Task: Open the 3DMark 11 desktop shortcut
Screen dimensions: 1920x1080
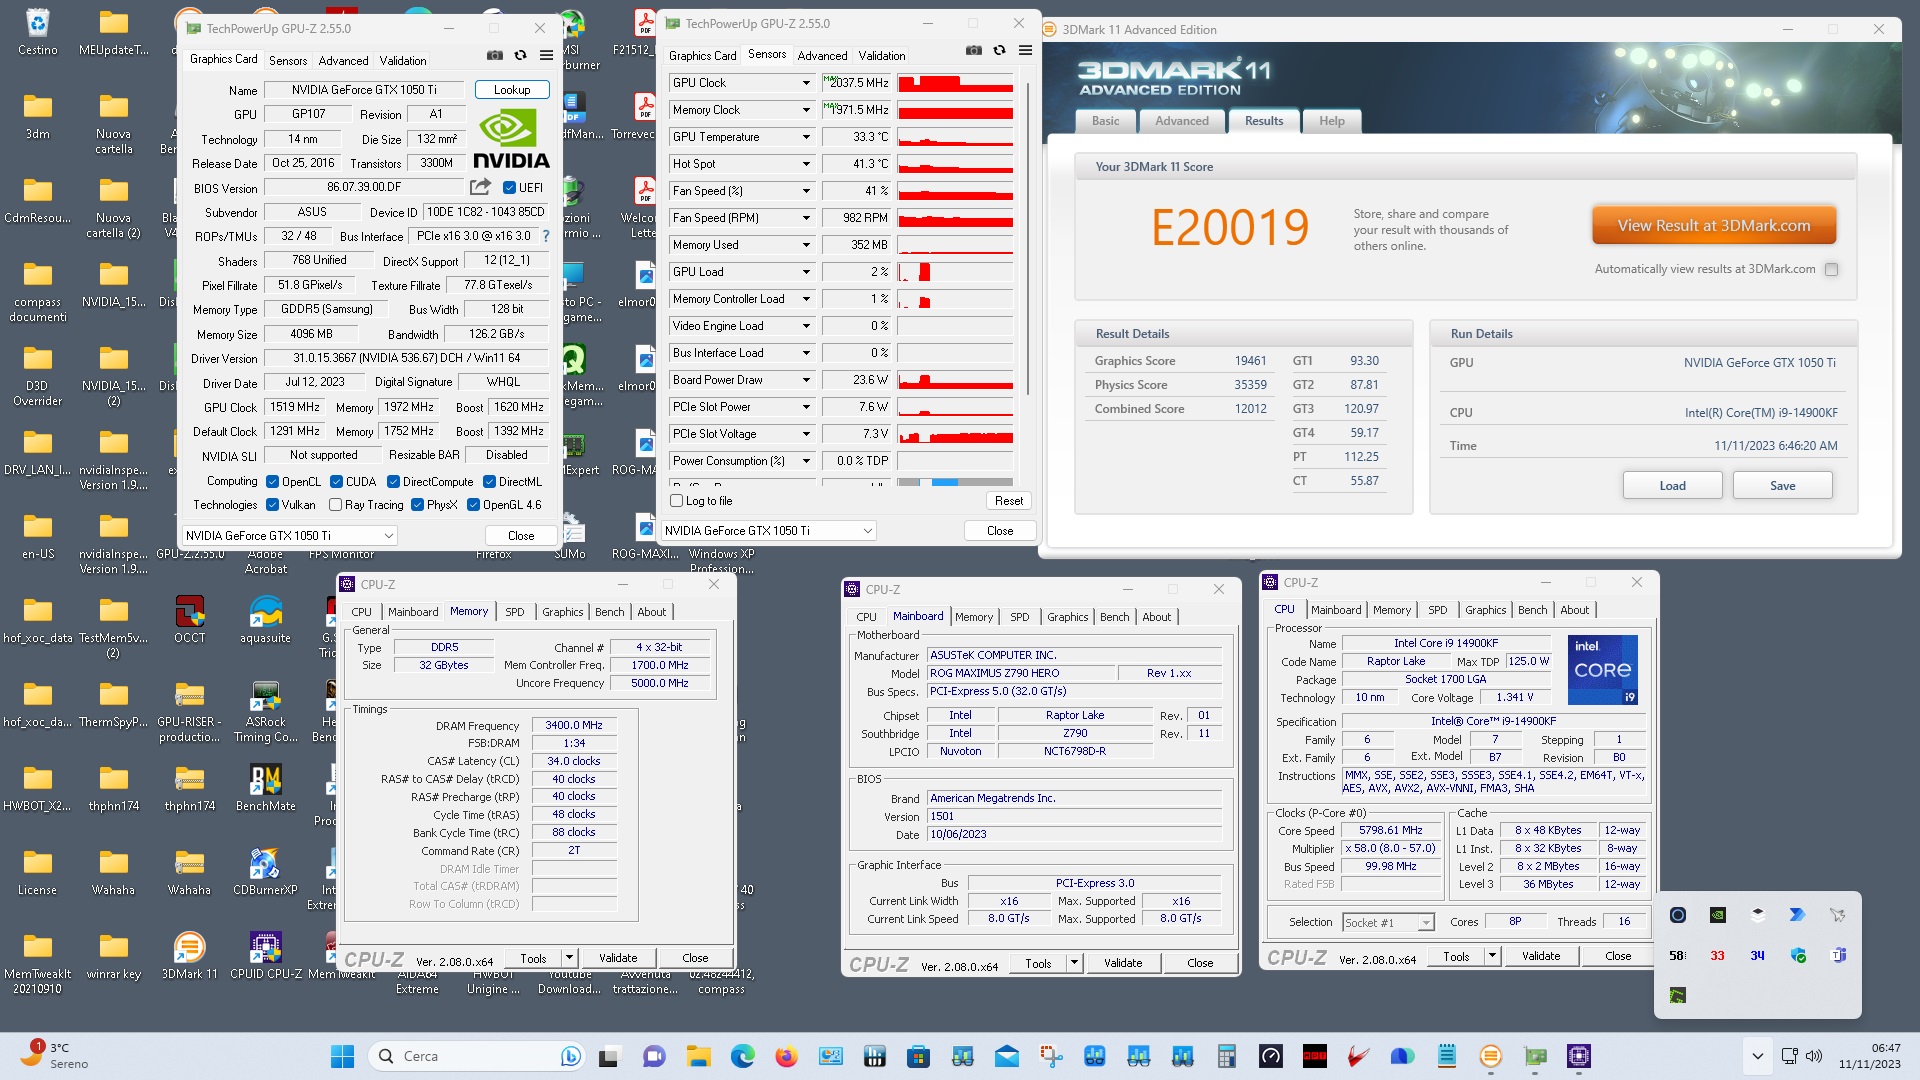Action: click(189, 956)
